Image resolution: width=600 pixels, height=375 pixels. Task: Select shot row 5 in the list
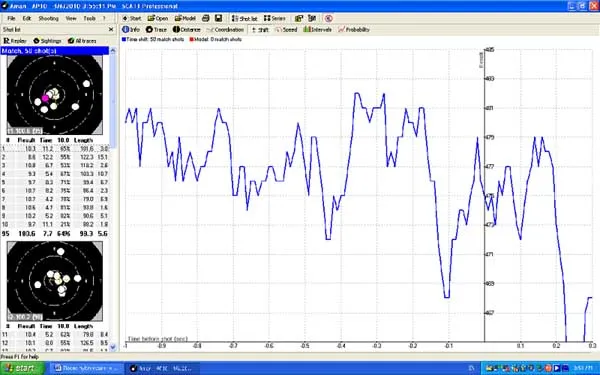point(55,182)
